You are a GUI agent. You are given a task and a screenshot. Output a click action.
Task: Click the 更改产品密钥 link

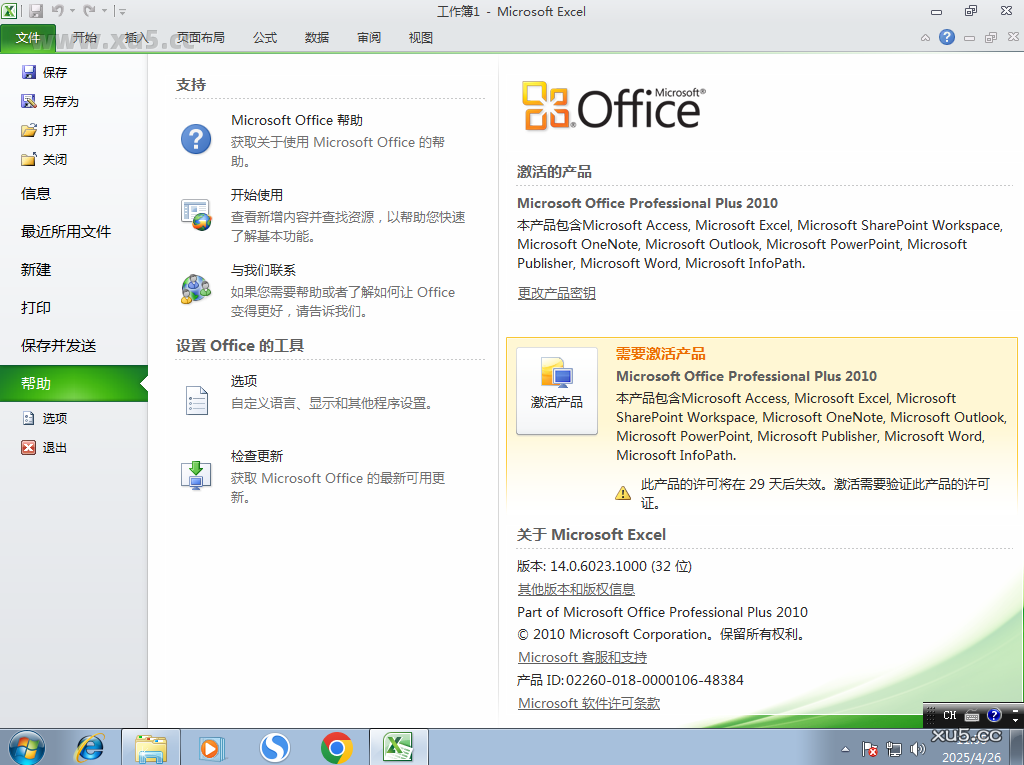click(556, 292)
